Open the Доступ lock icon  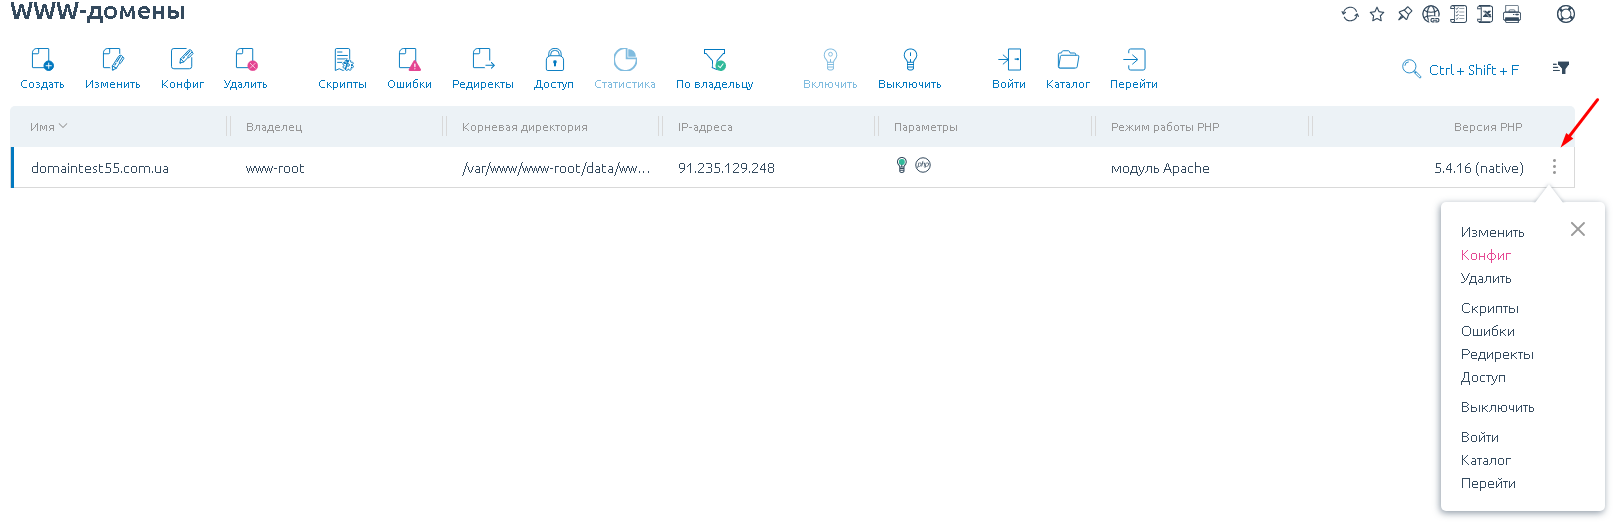click(554, 60)
